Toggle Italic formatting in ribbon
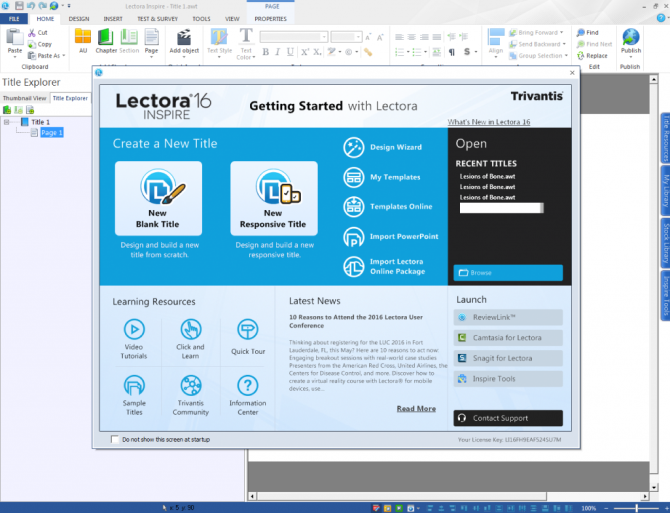 (x=278, y=52)
